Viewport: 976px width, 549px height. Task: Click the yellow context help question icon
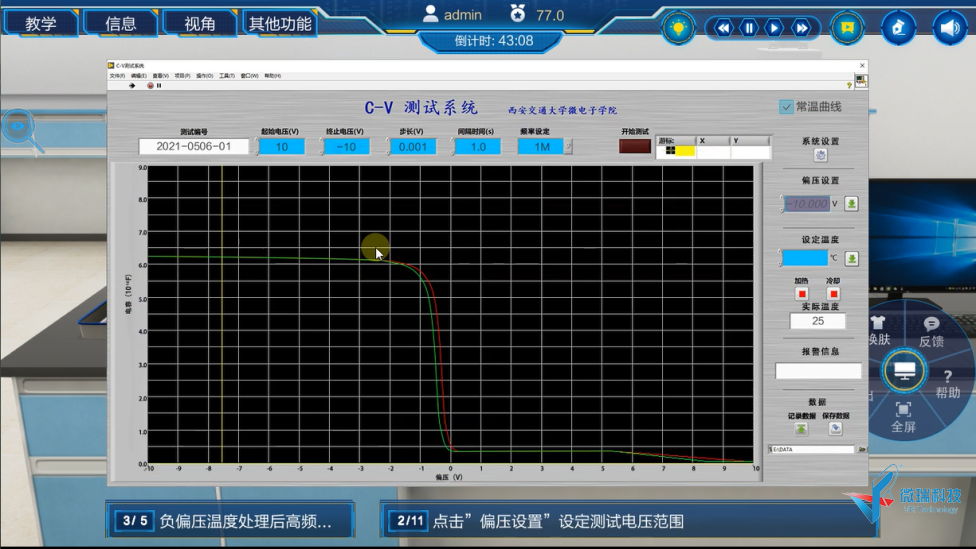[849, 85]
